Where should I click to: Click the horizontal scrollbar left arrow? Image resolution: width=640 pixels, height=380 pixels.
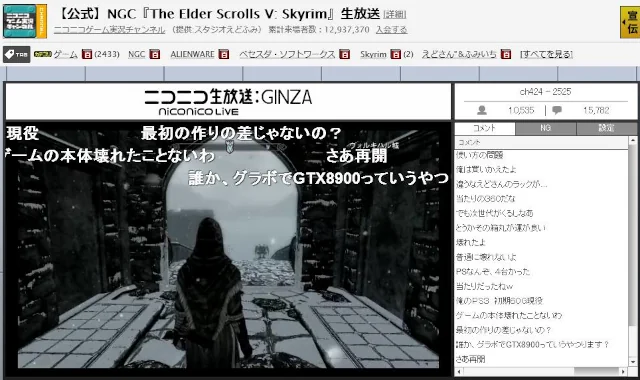[459, 372]
